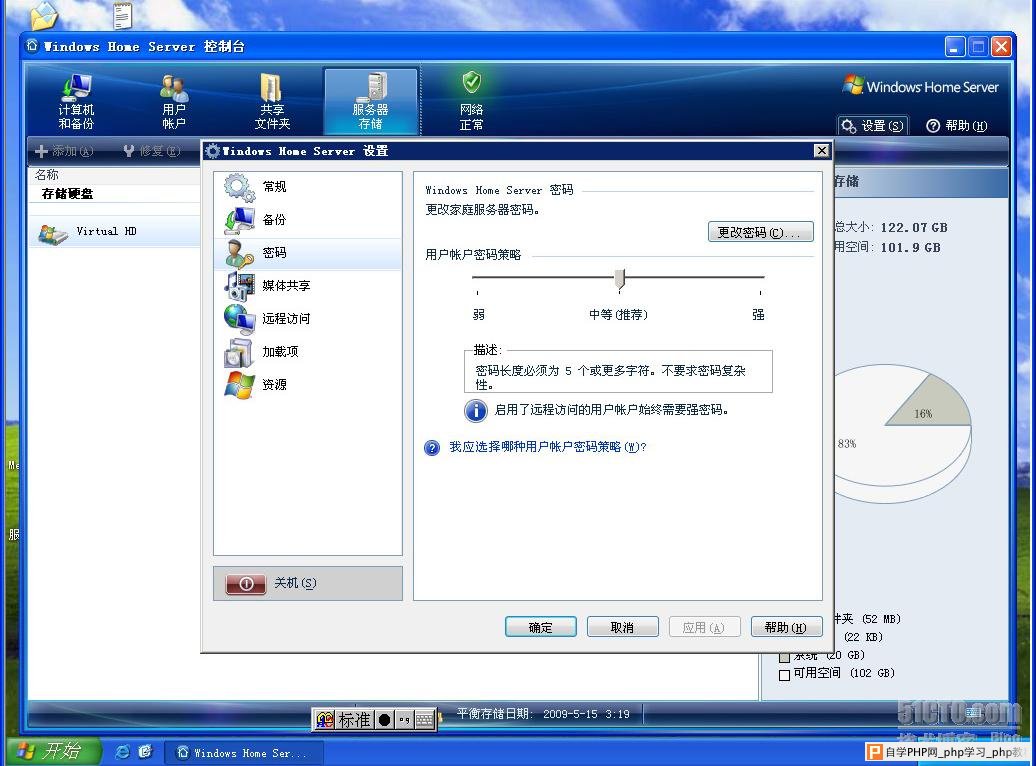The width and height of the screenshot is (1036, 766).
Task: Click 添加 in the storage toolbar
Action: coord(64,151)
